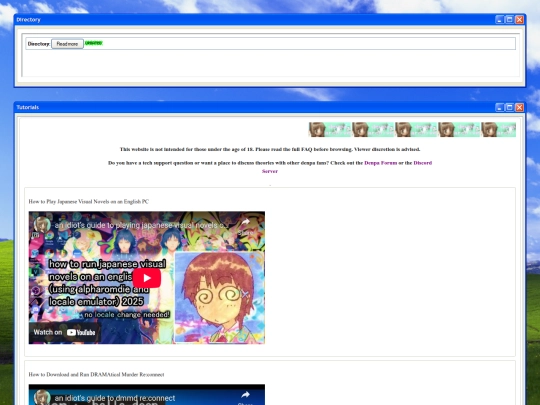Click the How to Play Japanese Visual Novels heading
The width and height of the screenshot is (540, 405).
click(89, 201)
